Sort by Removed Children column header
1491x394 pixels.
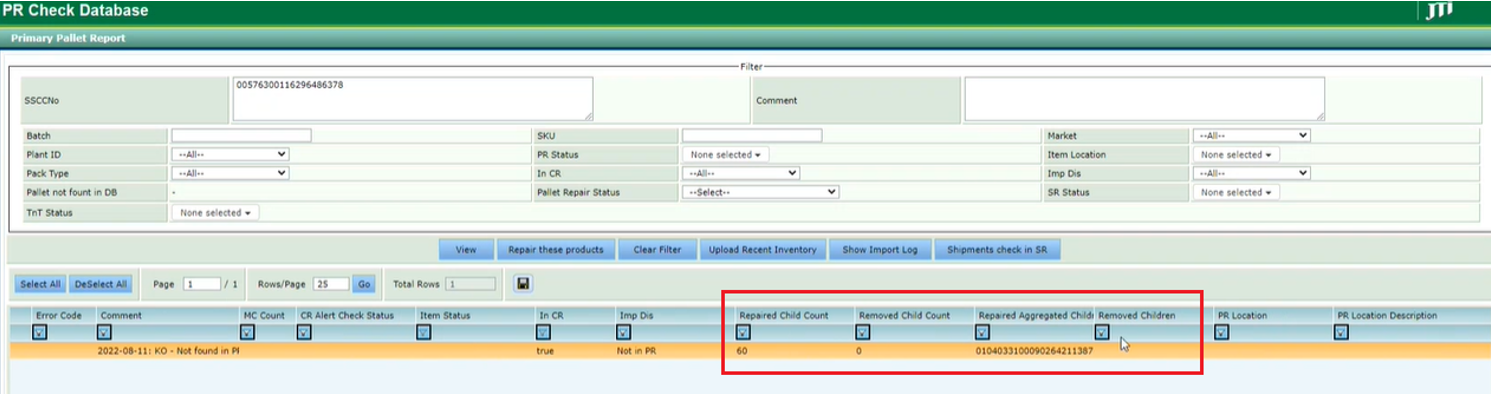(x=1136, y=315)
